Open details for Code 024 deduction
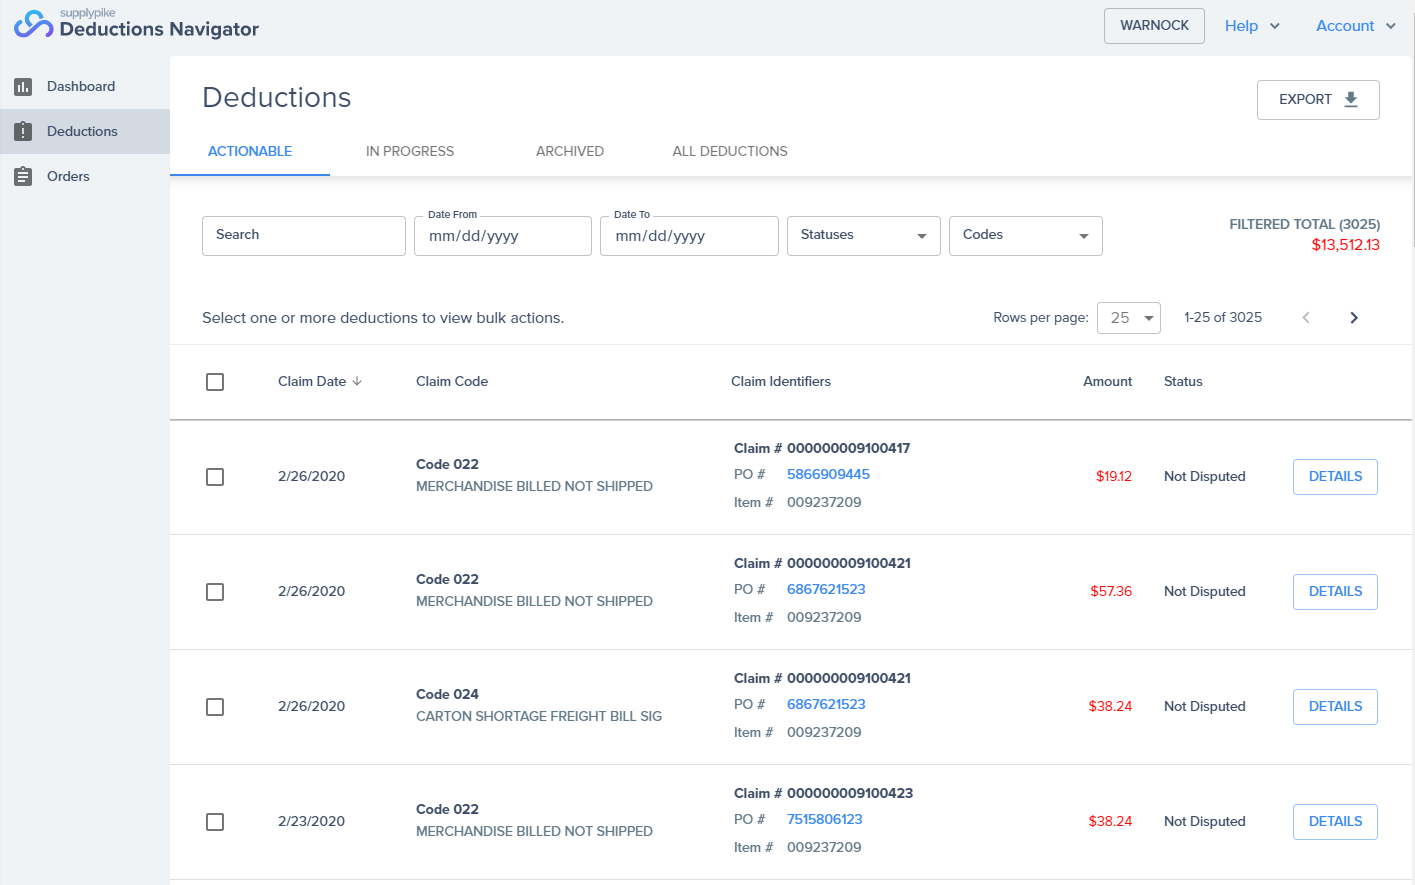The width and height of the screenshot is (1415, 885). (1335, 707)
